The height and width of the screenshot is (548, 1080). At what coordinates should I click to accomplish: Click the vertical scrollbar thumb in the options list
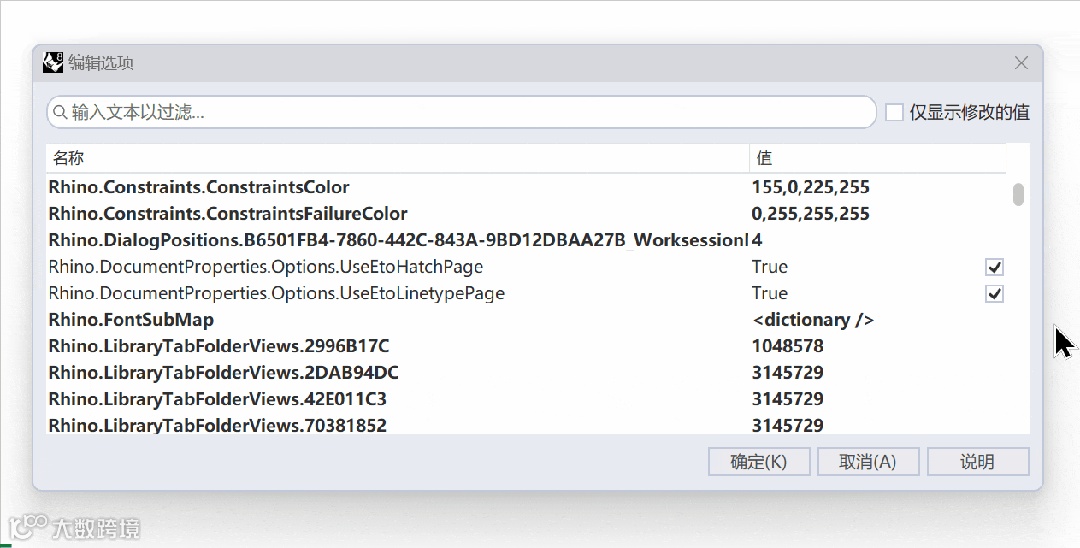click(x=1018, y=194)
